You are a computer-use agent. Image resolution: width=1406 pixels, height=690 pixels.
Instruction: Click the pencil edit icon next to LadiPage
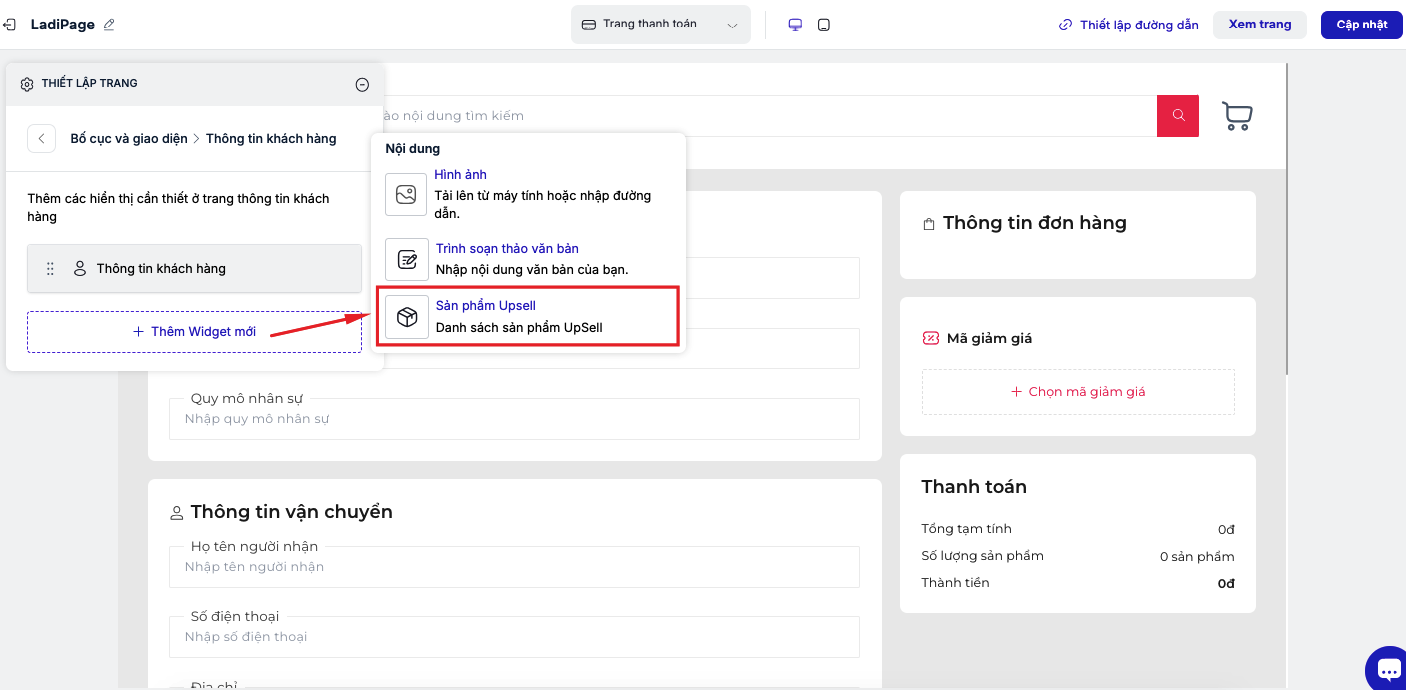click(109, 24)
